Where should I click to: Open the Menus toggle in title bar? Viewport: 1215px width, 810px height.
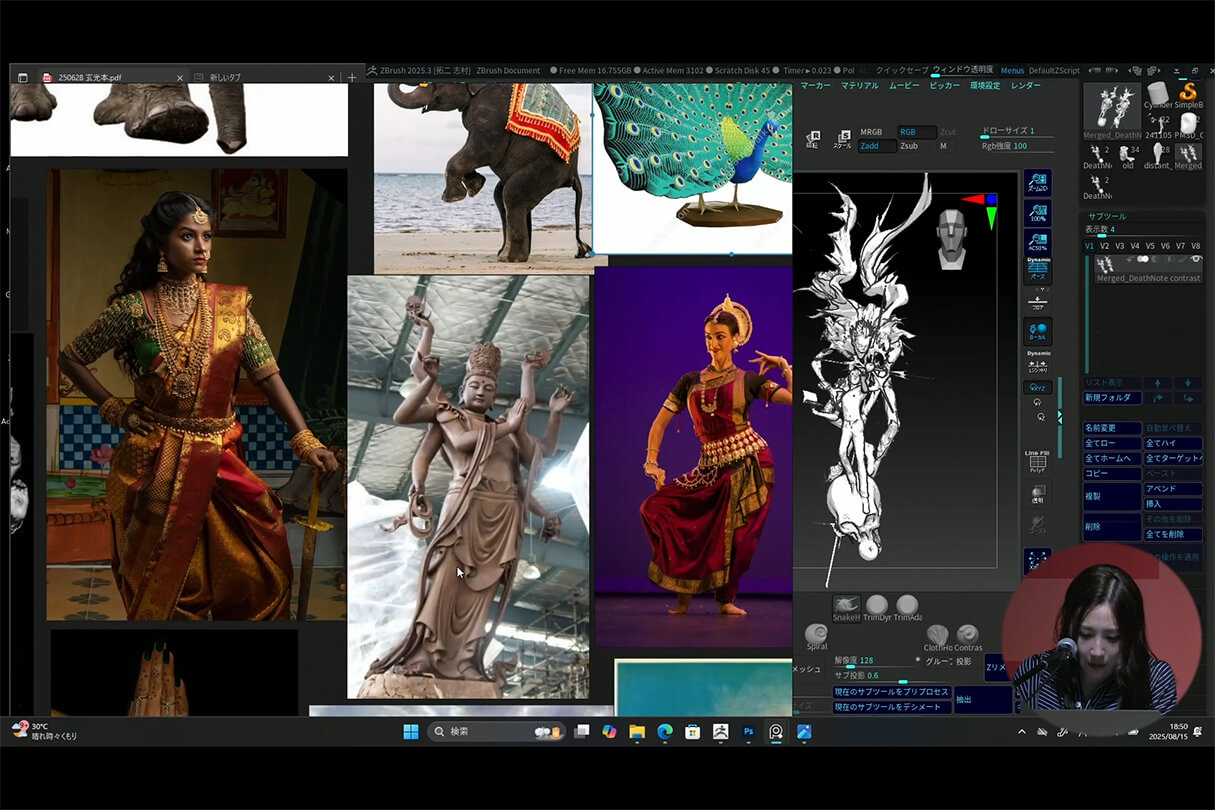[1011, 70]
